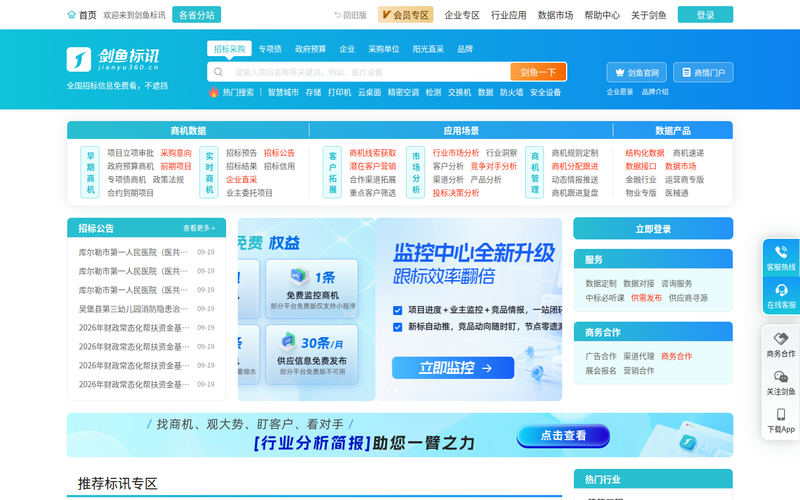Open 数据接口 link

click(x=641, y=166)
